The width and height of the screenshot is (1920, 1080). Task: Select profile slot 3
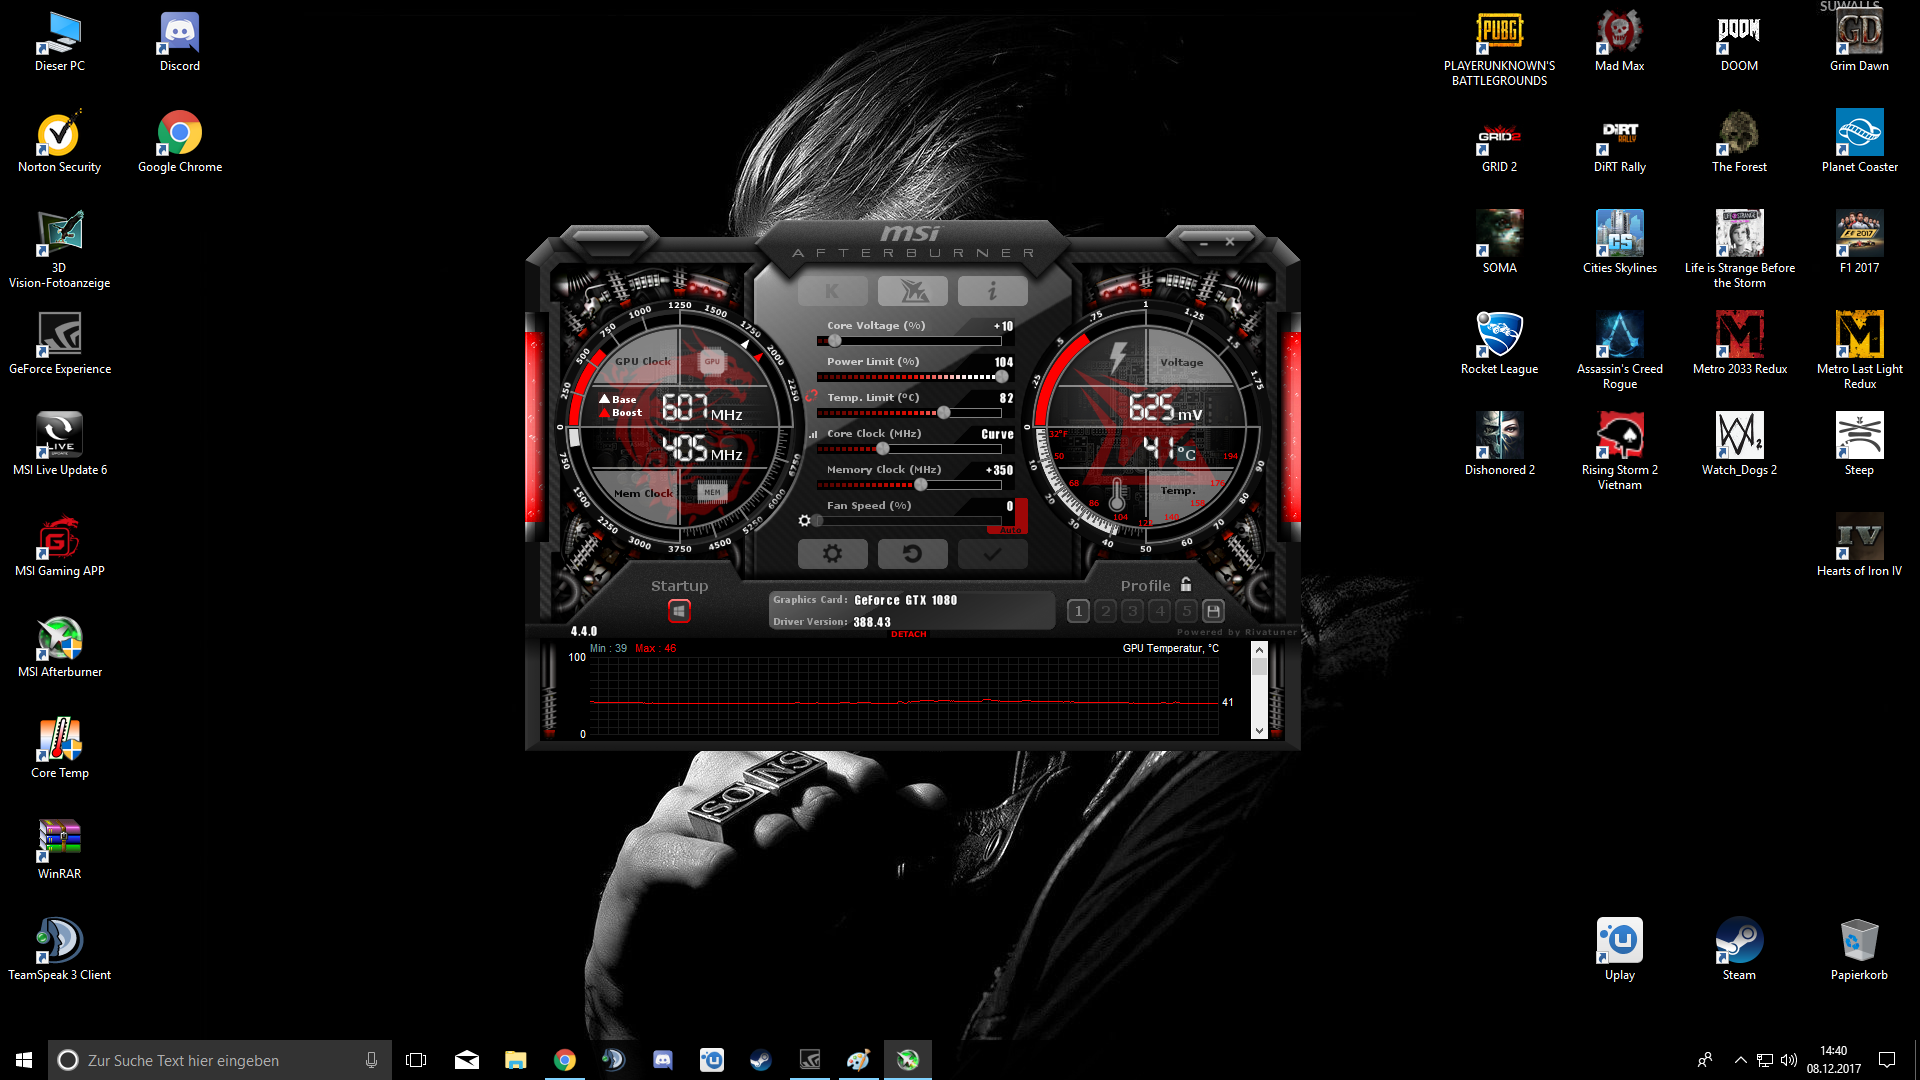pyautogui.click(x=1132, y=611)
